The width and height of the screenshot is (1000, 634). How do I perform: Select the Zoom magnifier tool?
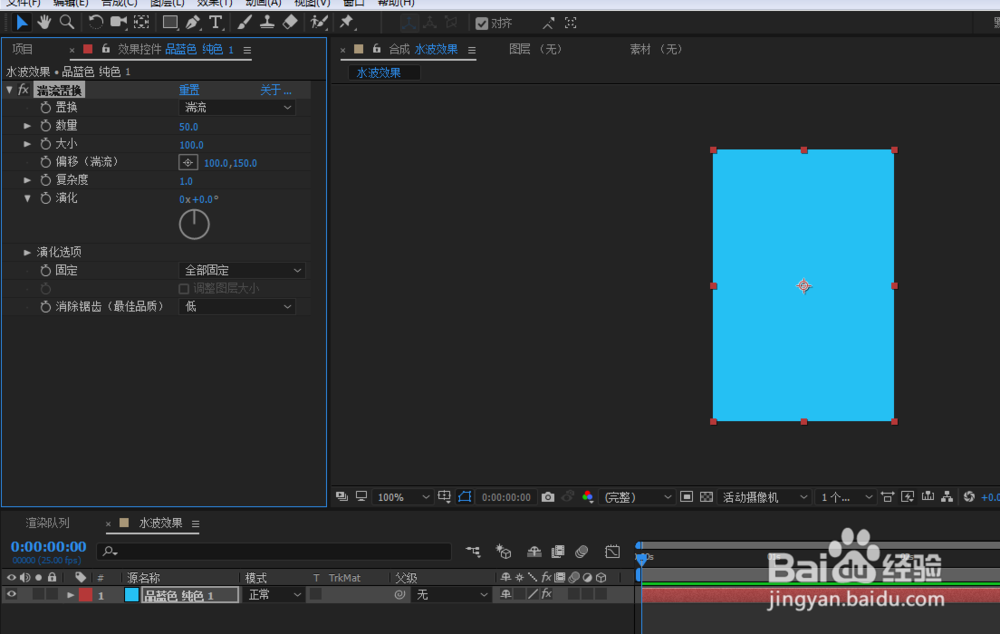coord(66,22)
